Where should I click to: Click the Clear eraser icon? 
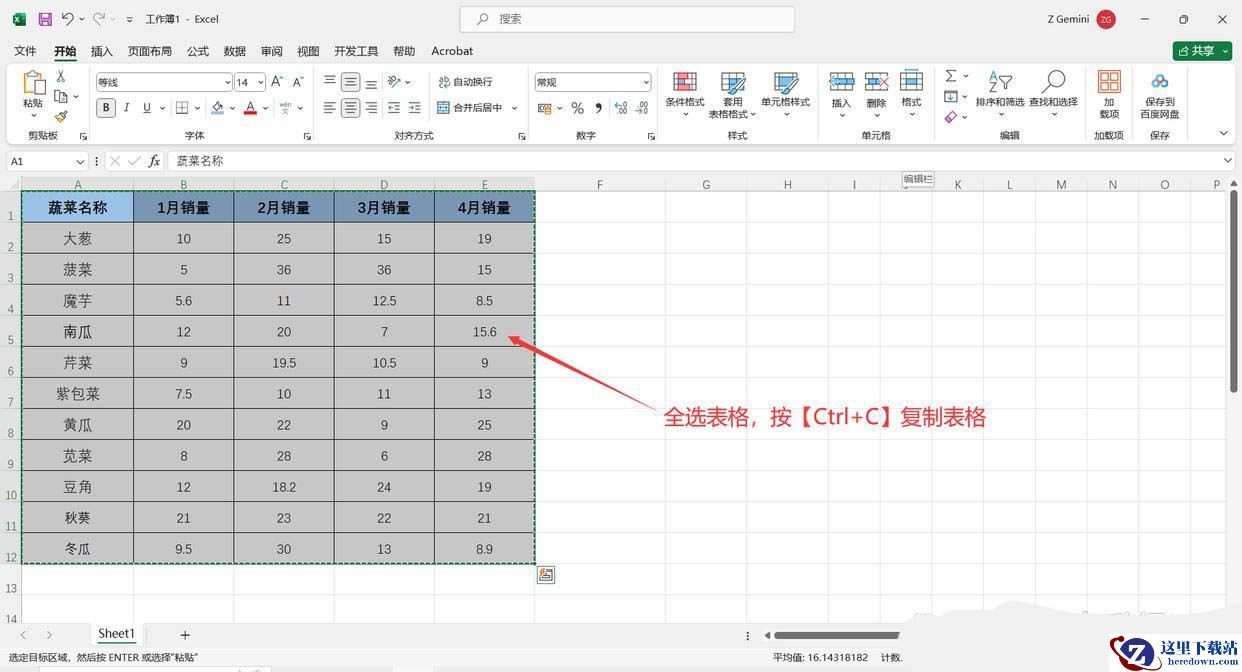point(951,117)
